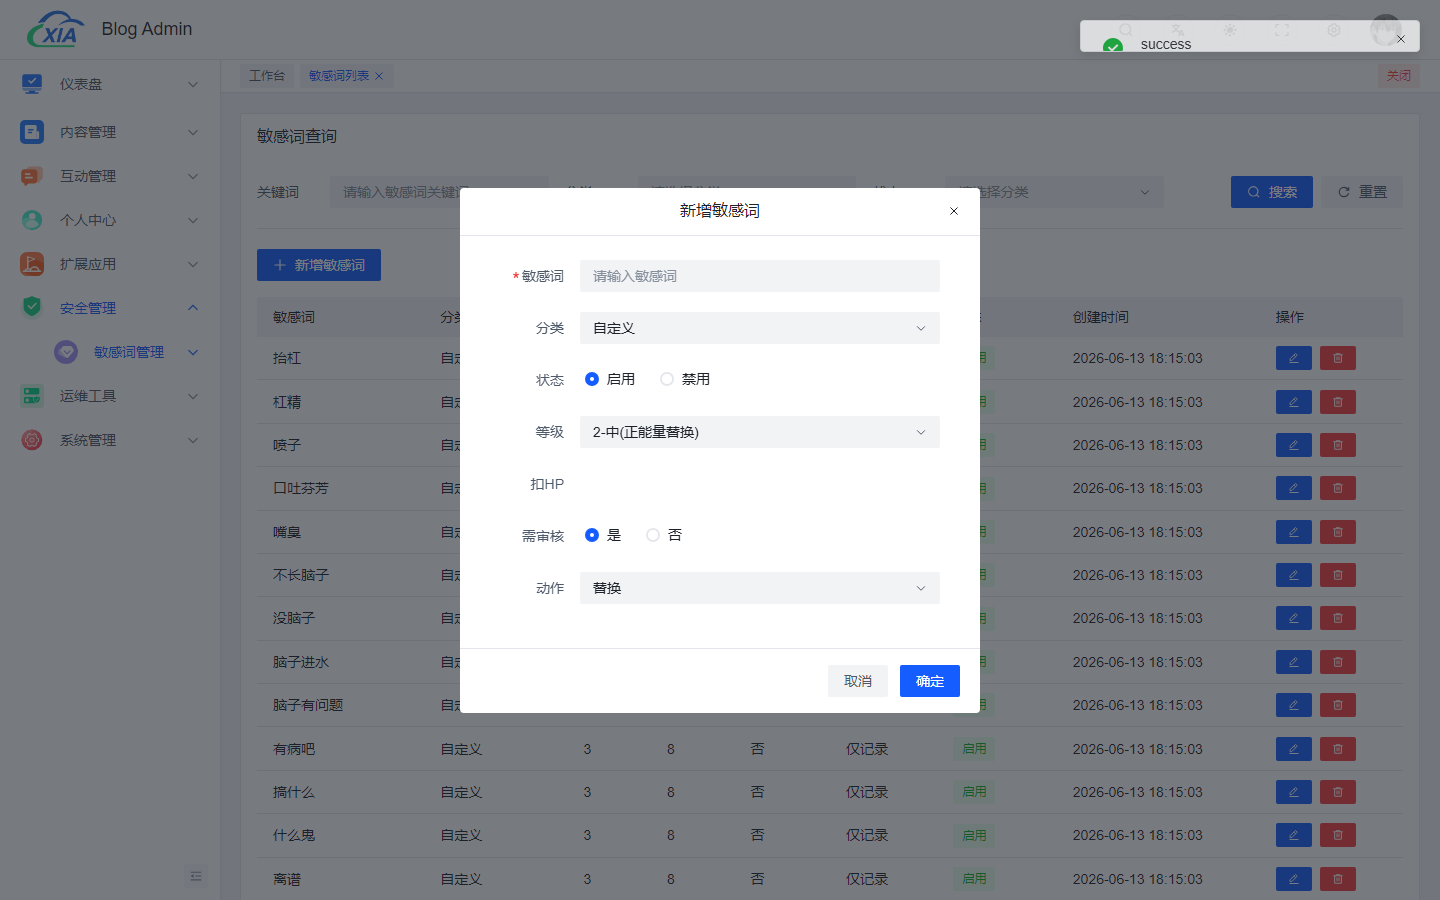This screenshot has height=900, width=1440.
Task: Focus the 请输入敏感词 input in dialog
Action: point(760,276)
